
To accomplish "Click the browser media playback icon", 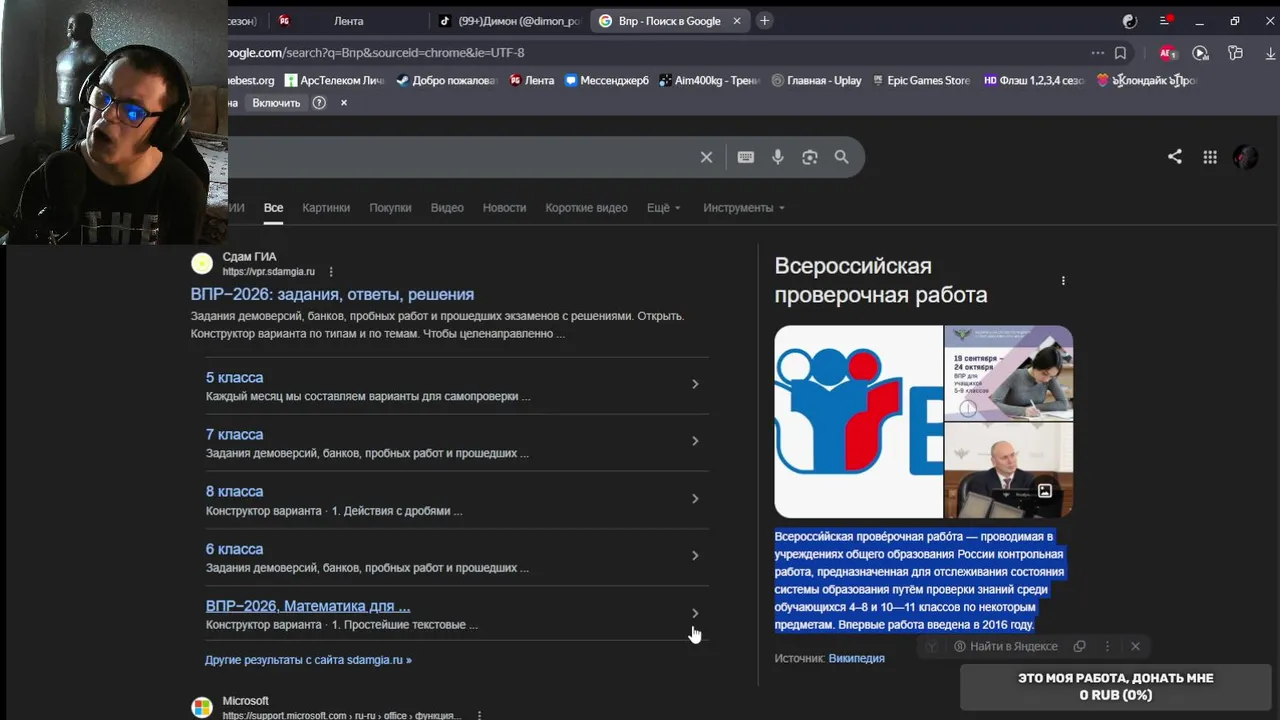I will [1201, 53].
